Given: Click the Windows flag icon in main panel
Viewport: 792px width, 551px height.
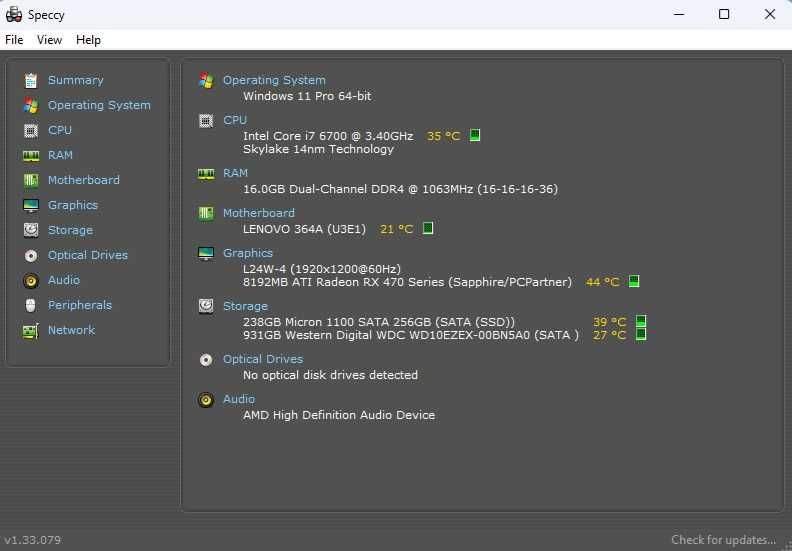Looking at the screenshot, I should coord(206,80).
